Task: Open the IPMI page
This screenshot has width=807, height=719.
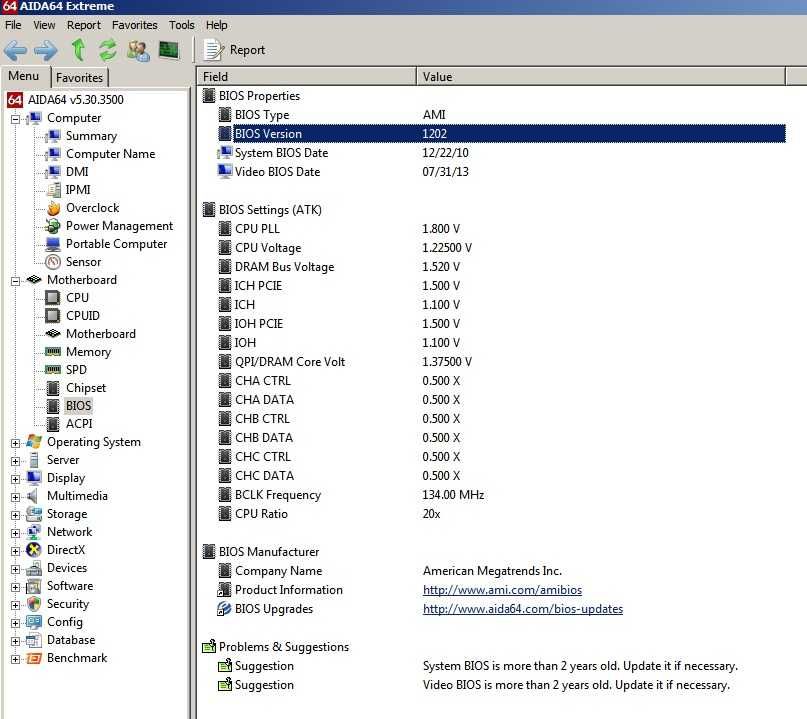Action: pyautogui.click(x=78, y=190)
